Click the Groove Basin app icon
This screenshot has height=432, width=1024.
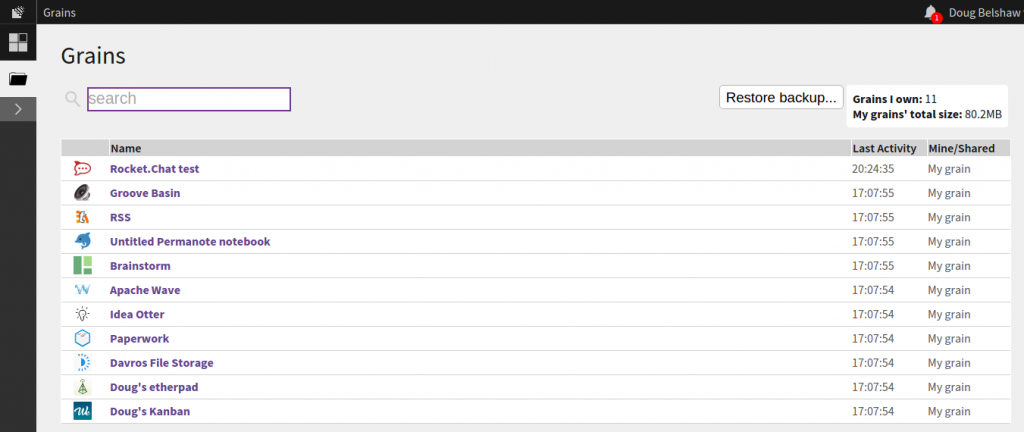tap(83, 193)
